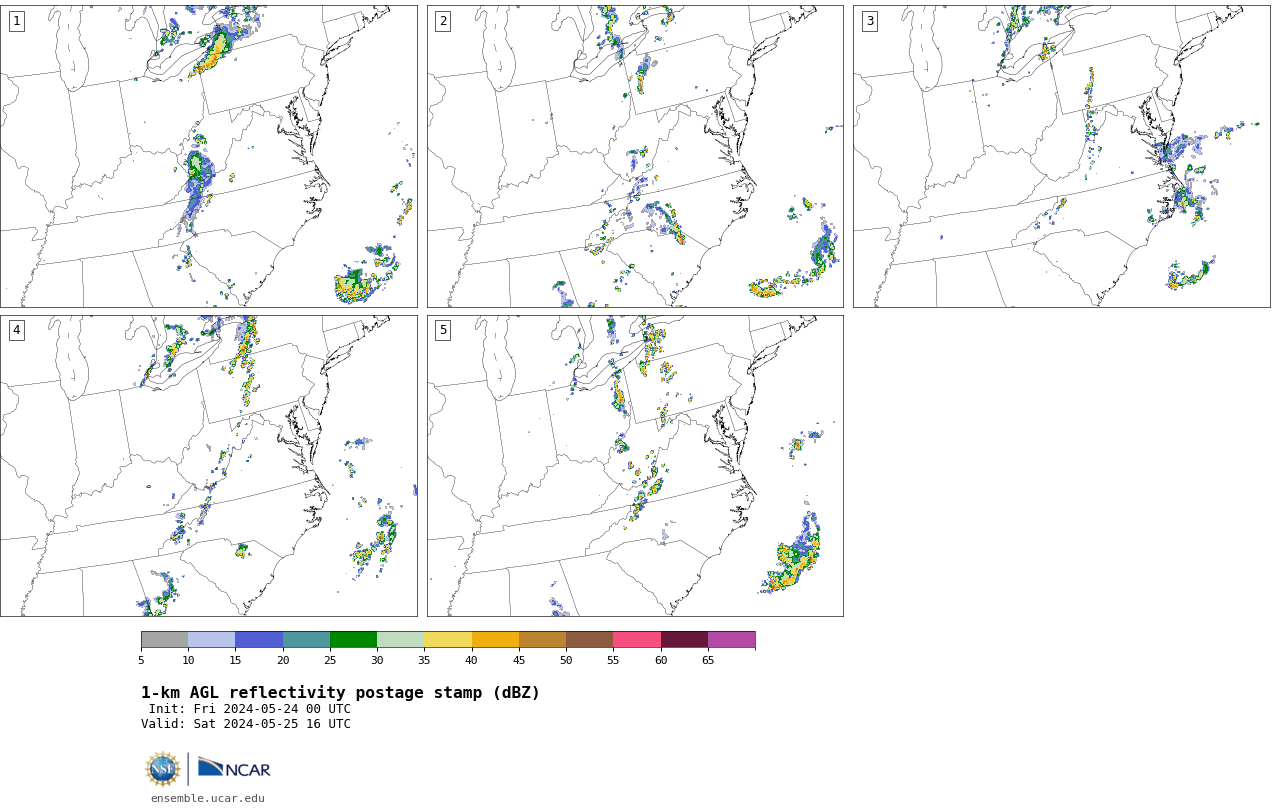
Task: Click the ensemble.ucar.edu text
Action: [x=208, y=798]
